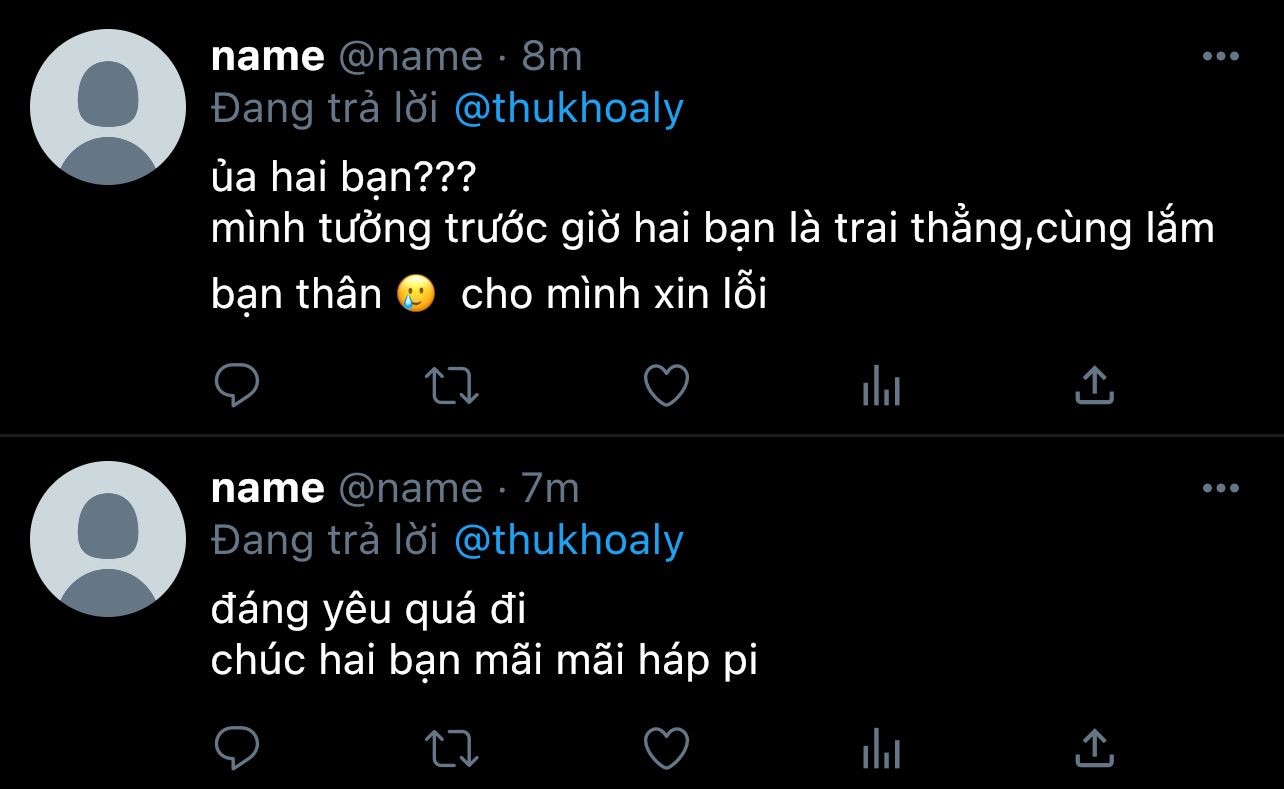Open the second tweet author's profile avatar
Viewport: 1284px width, 789px height.
(x=108, y=539)
